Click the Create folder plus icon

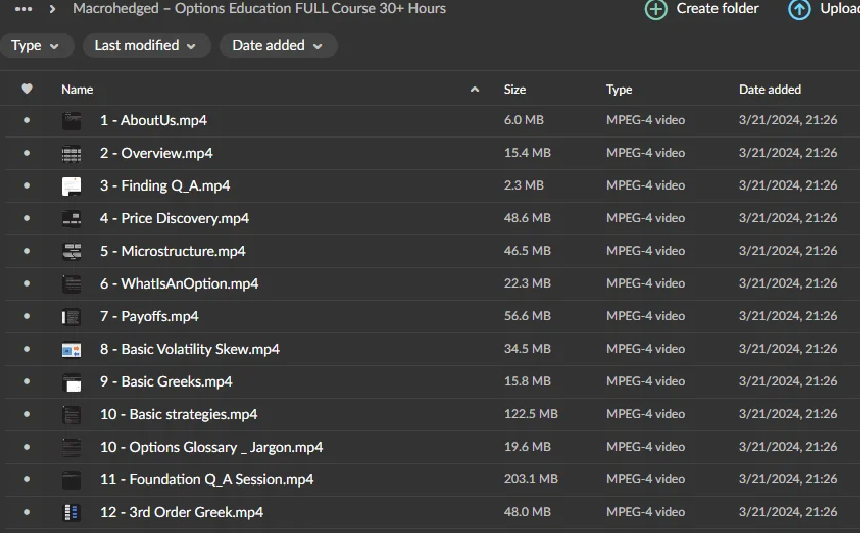click(x=656, y=9)
